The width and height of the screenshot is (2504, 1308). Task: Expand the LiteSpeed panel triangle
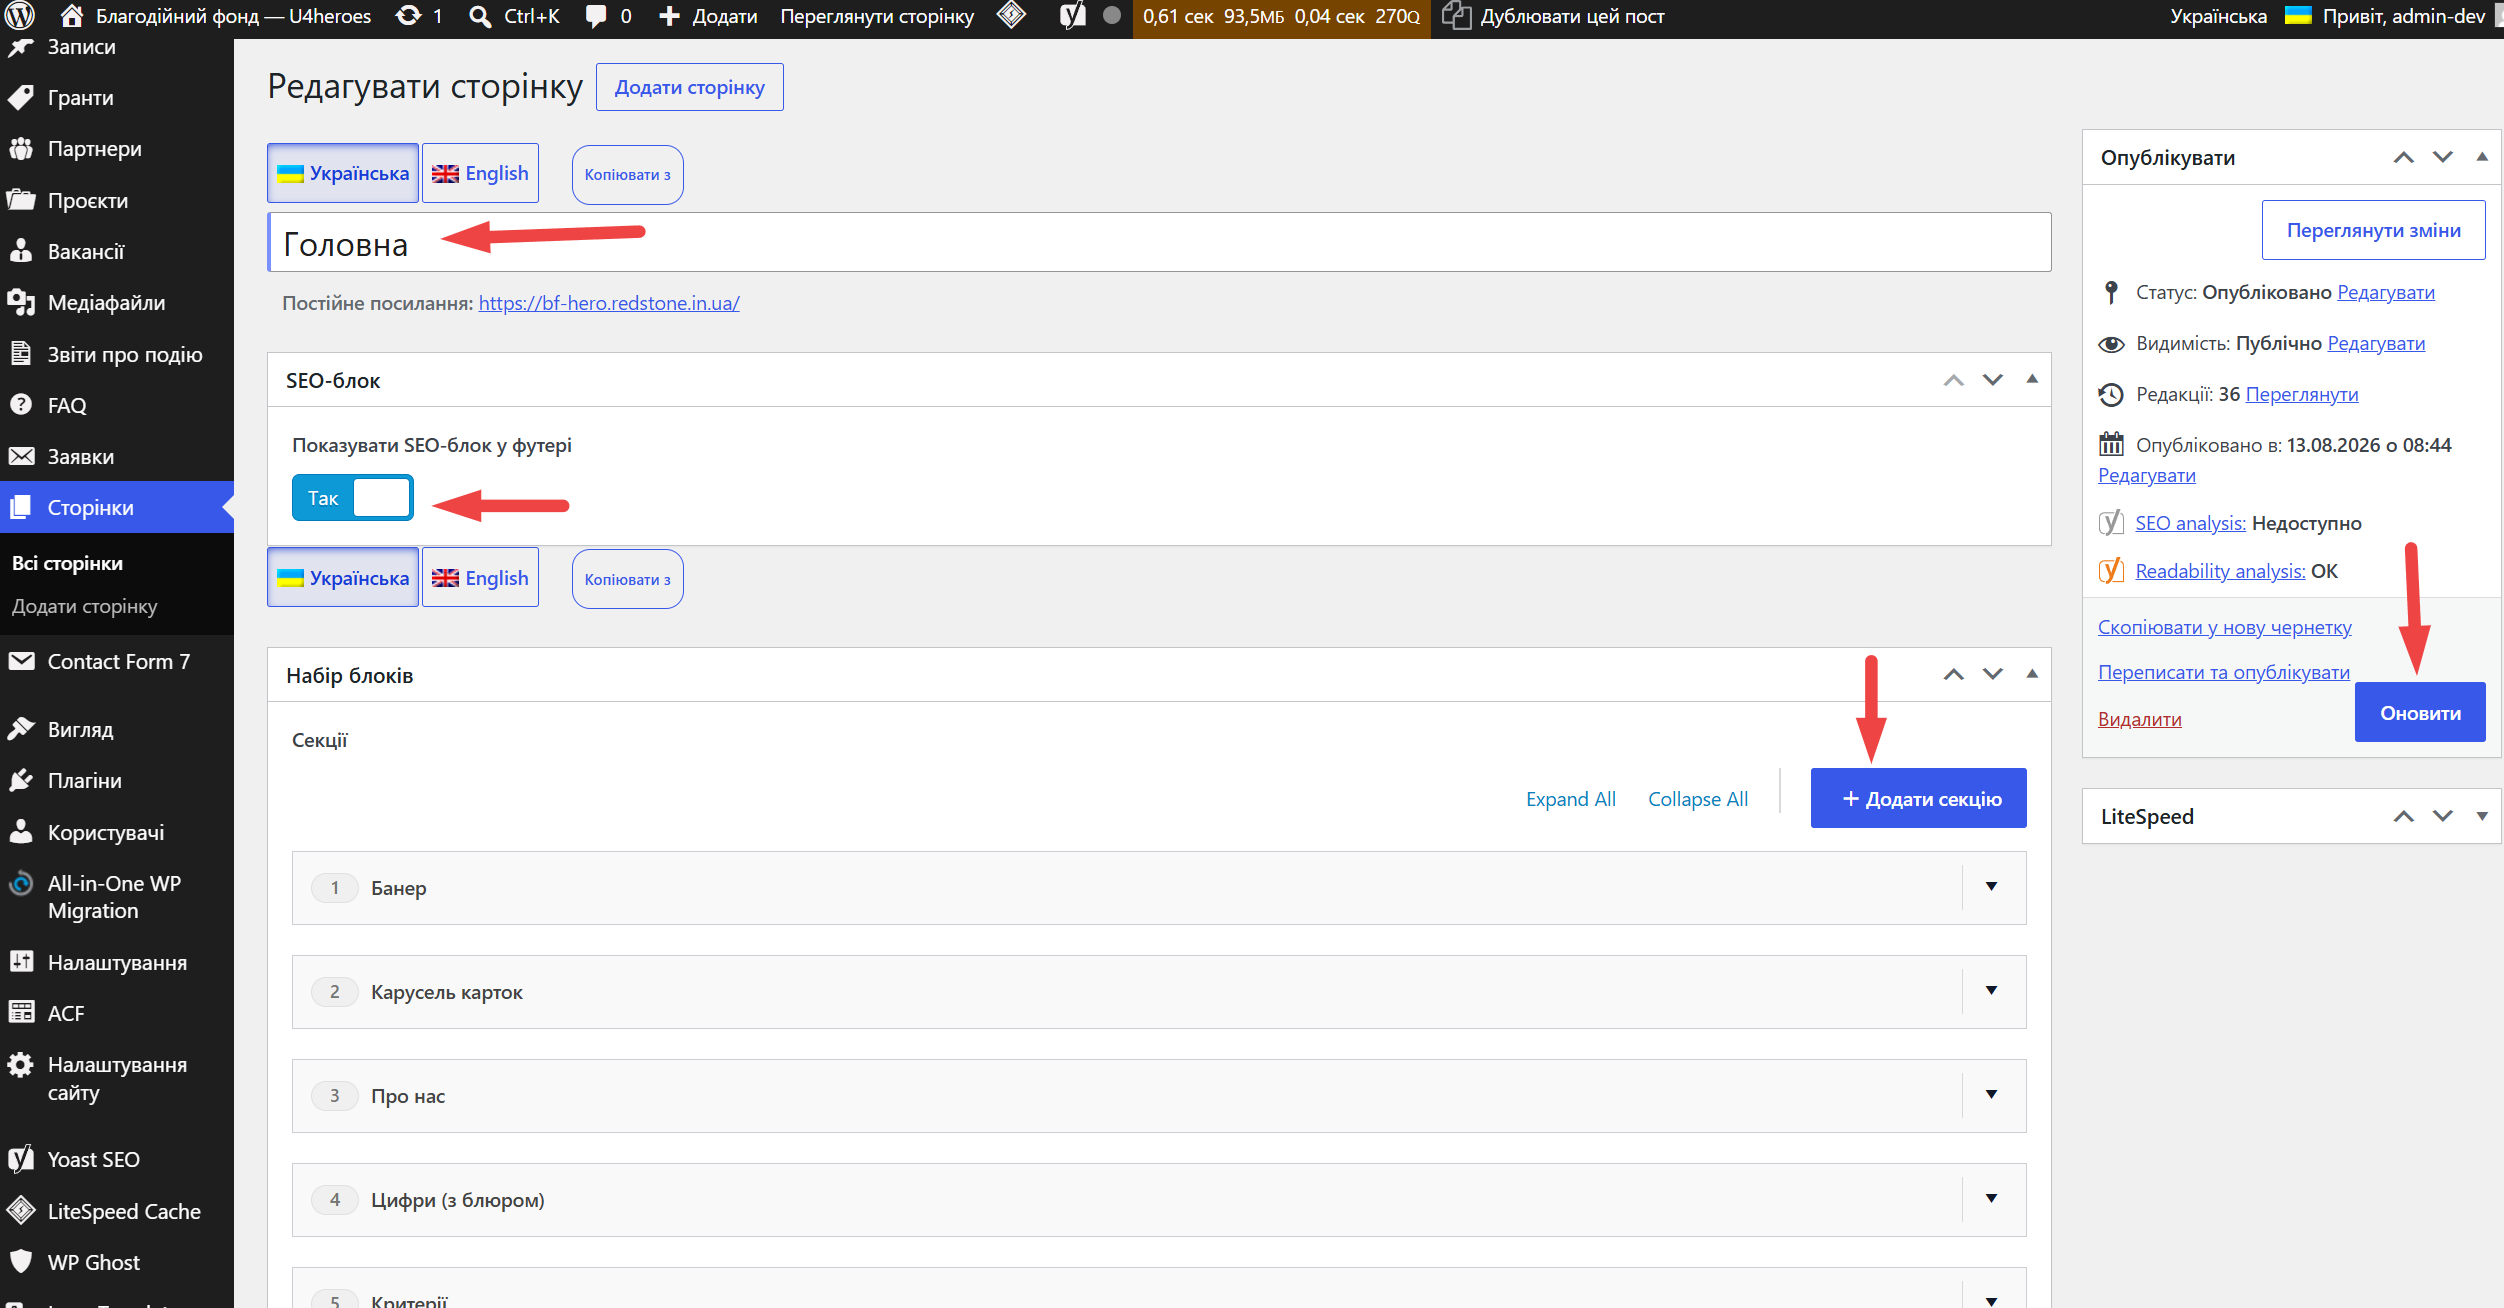[2482, 816]
